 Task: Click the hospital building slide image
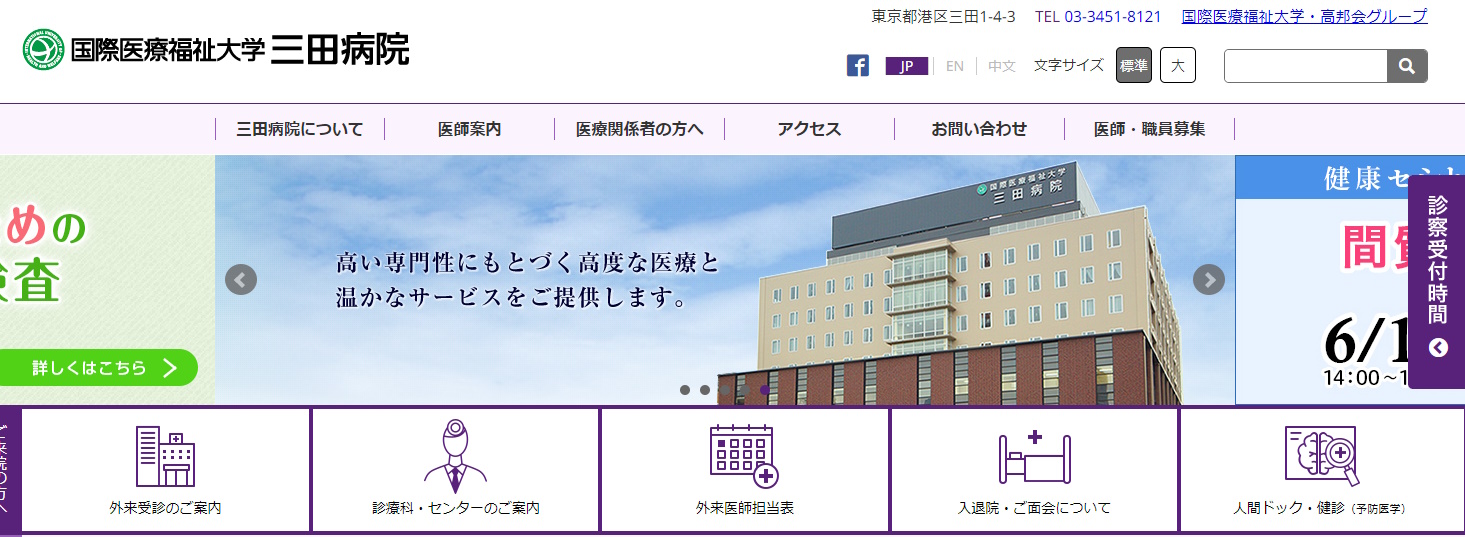pos(725,280)
